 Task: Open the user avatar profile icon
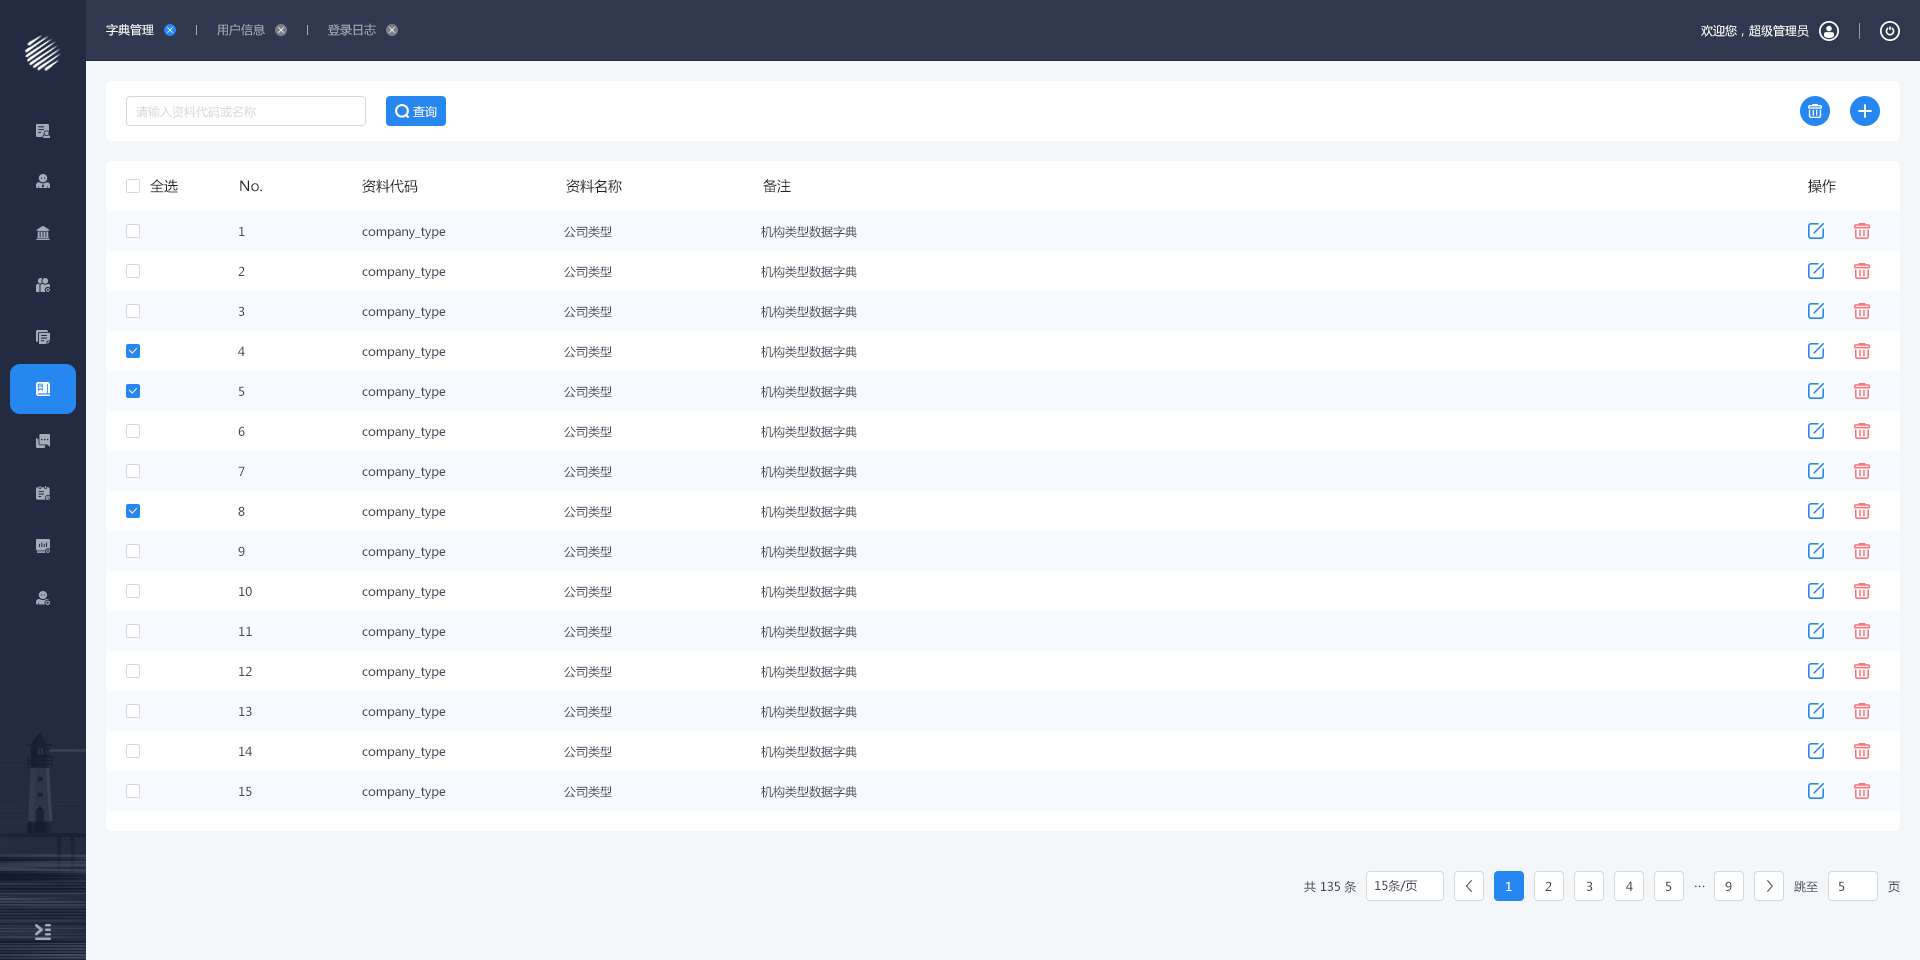(x=1829, y=31)
